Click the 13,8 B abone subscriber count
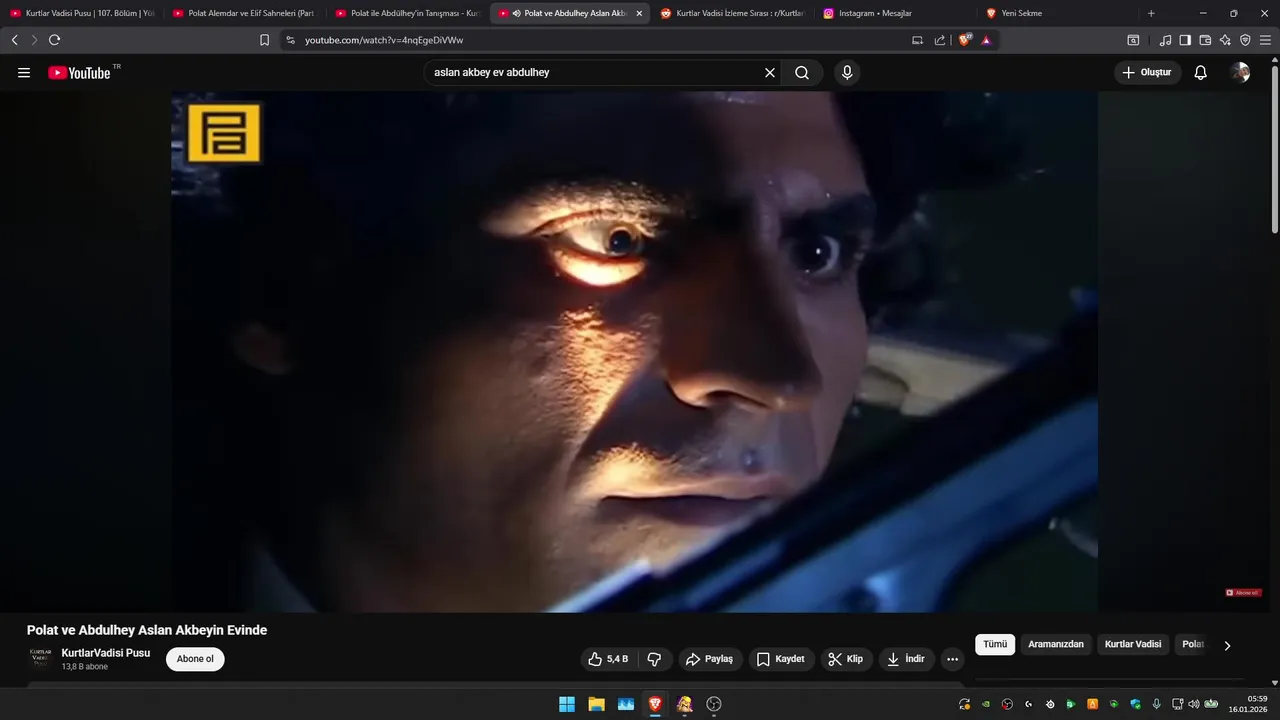Image resolution: width=1280 pixels, height=720 pixels. click(x=85, y=667)
